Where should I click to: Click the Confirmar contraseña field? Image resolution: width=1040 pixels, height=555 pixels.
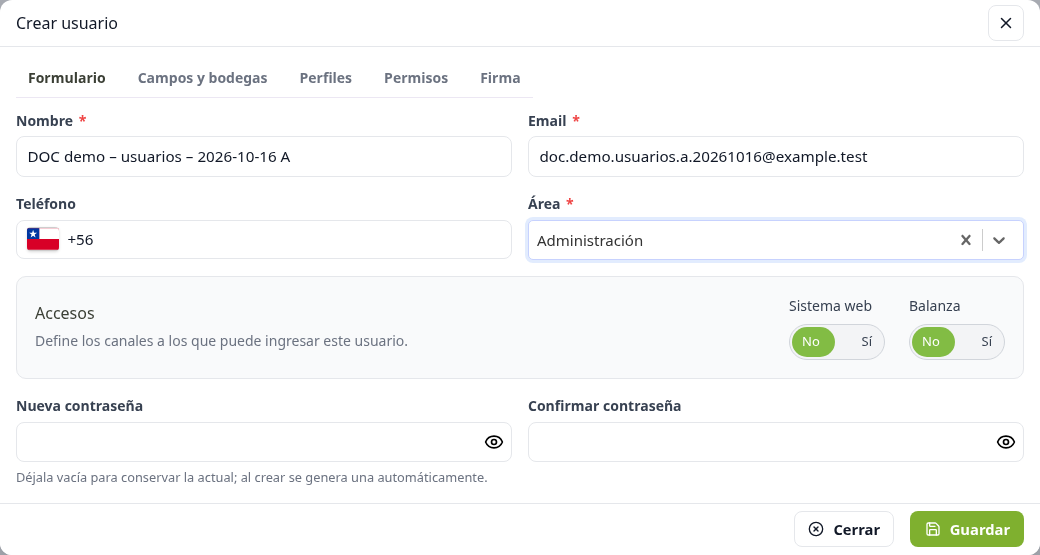pyautogui.click(x=775, y=442)
